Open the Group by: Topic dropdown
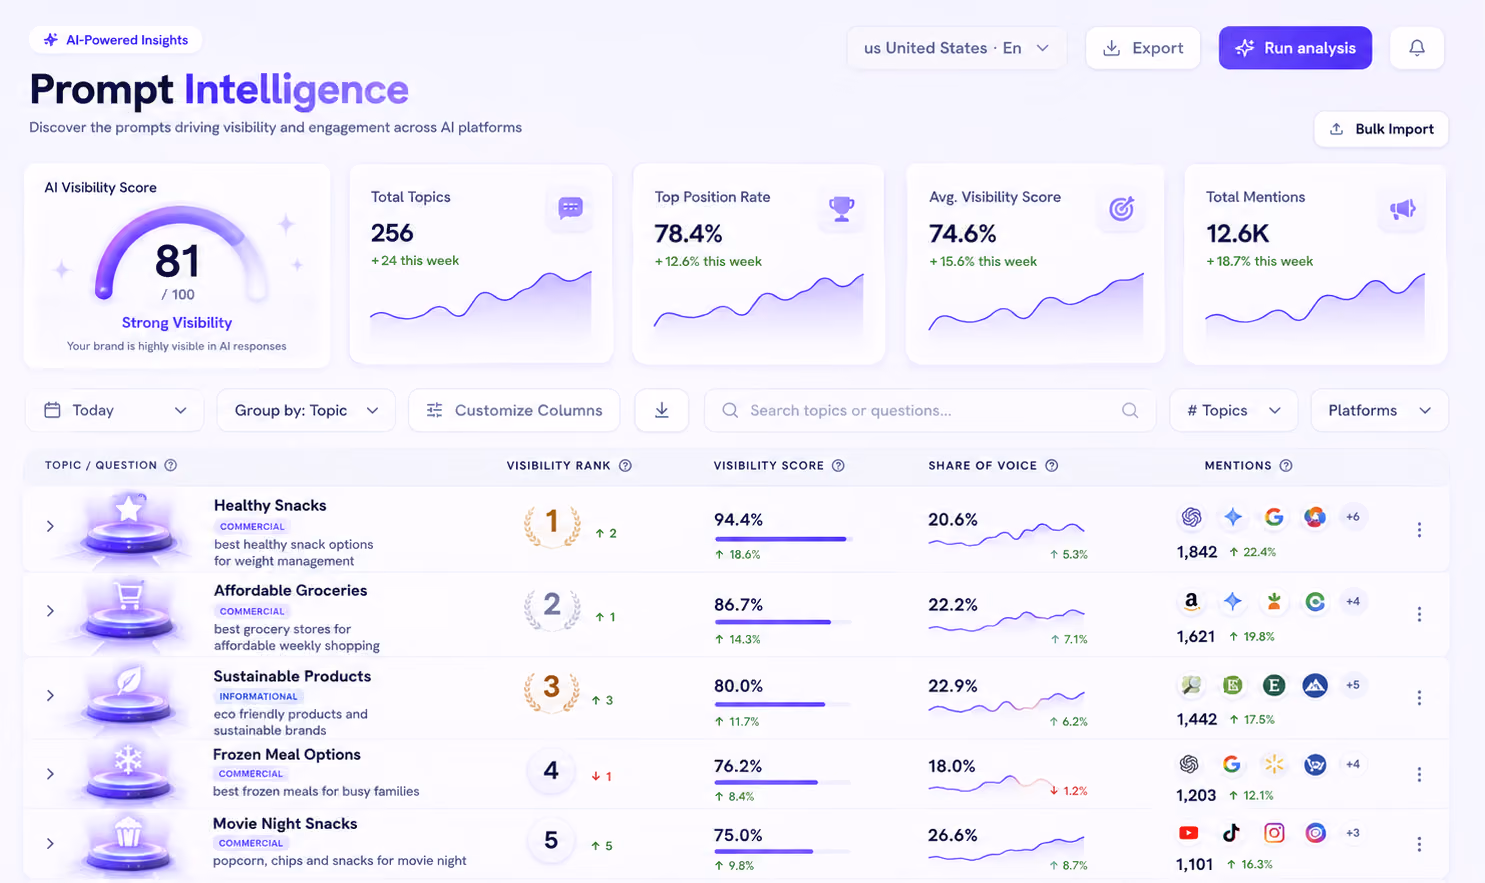The width and height of the screenshot is (1485, 883). pos(306,410)
